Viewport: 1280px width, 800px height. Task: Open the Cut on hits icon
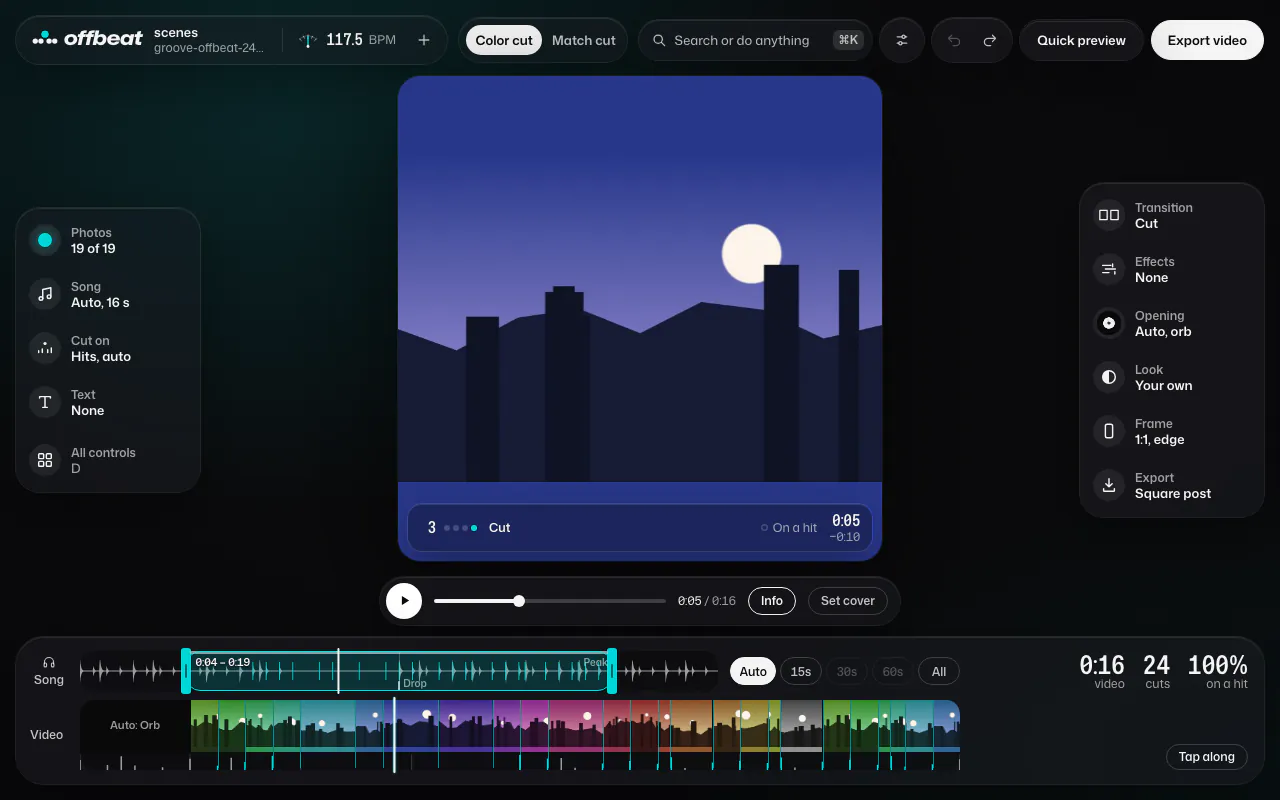45,348
